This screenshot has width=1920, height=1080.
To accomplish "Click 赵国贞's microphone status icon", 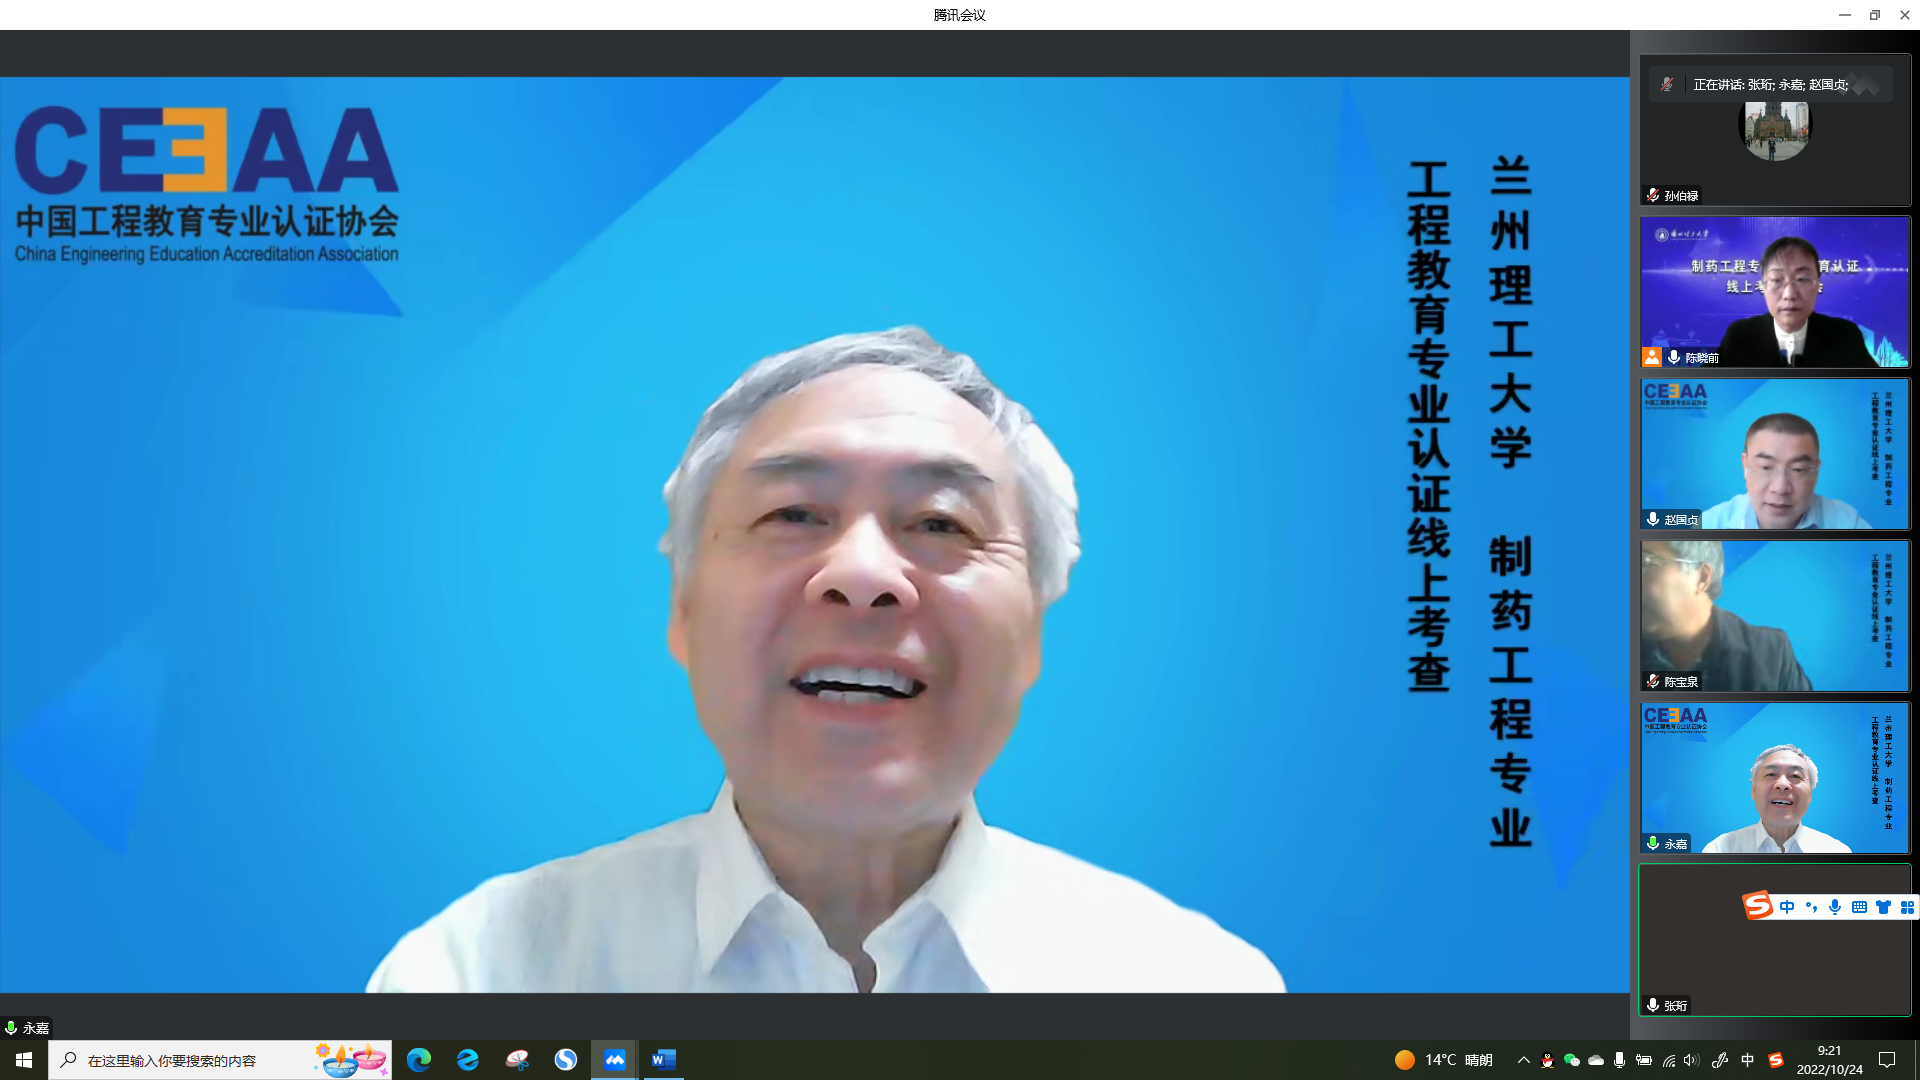I will (x=1653, y=519).
